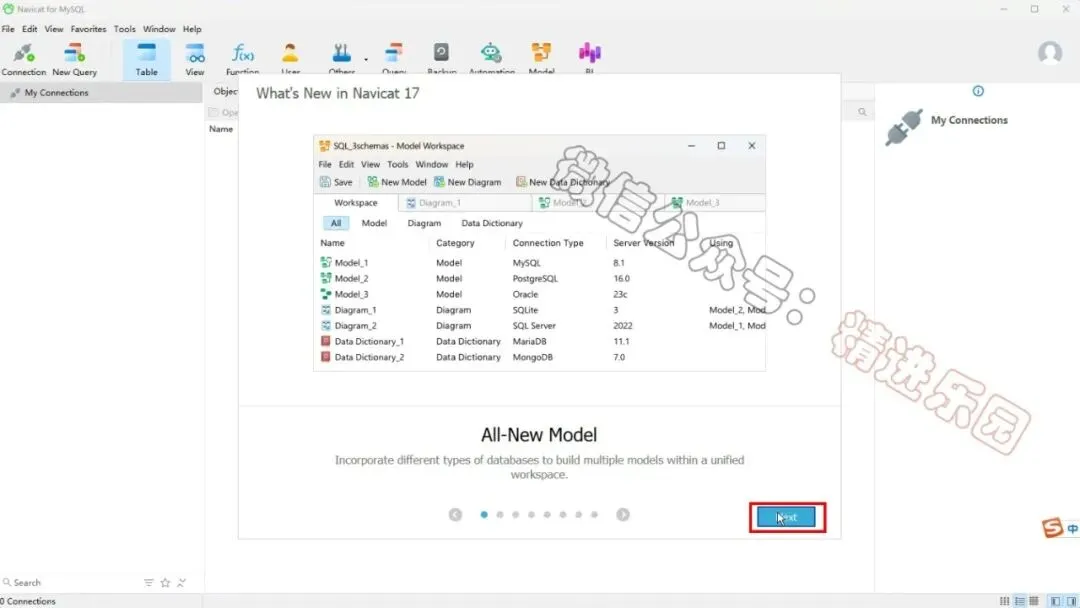This screenshot has height=608, width=1080.
Task: Select the Objects tab
Action: point(225,91)
